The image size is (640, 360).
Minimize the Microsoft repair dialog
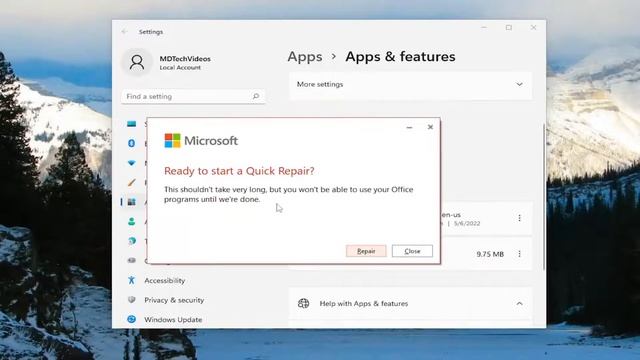point(409,127)
